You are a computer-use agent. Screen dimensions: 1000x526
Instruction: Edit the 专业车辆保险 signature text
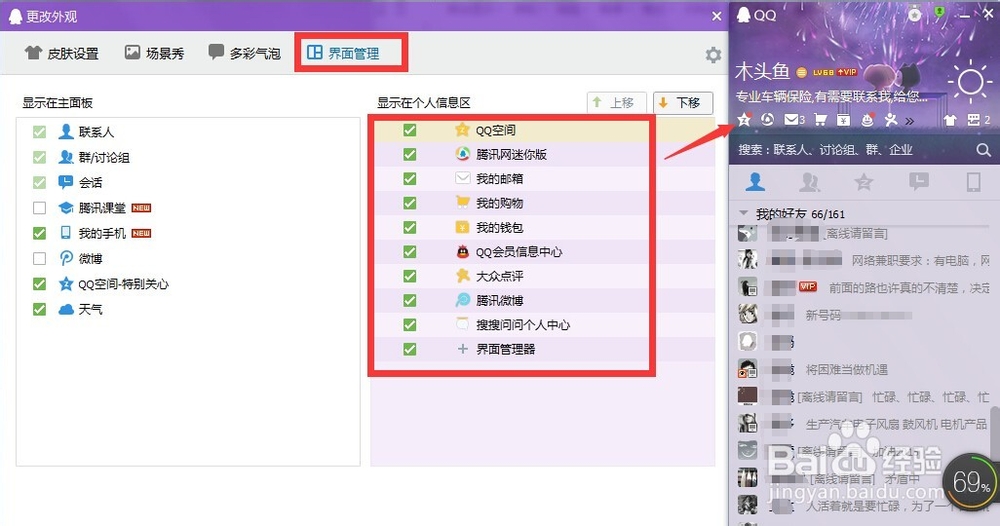832,96
